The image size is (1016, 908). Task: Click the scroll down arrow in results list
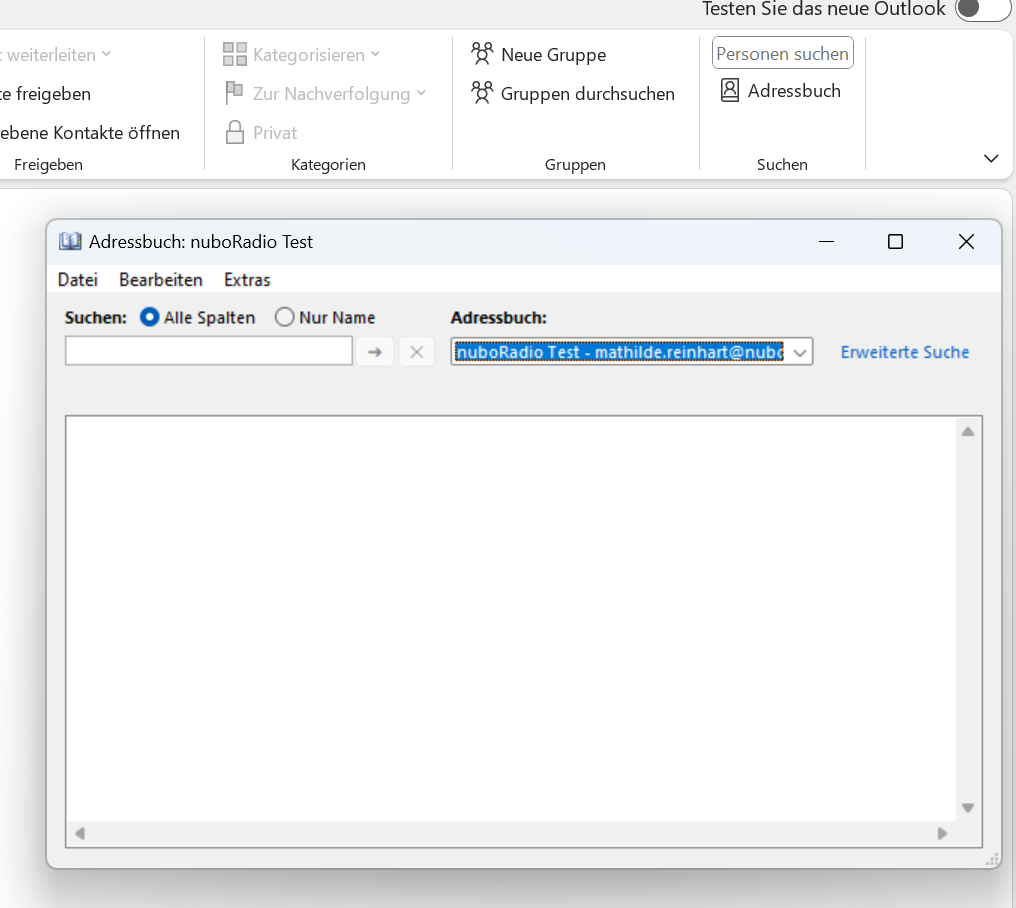click(967, 808)
